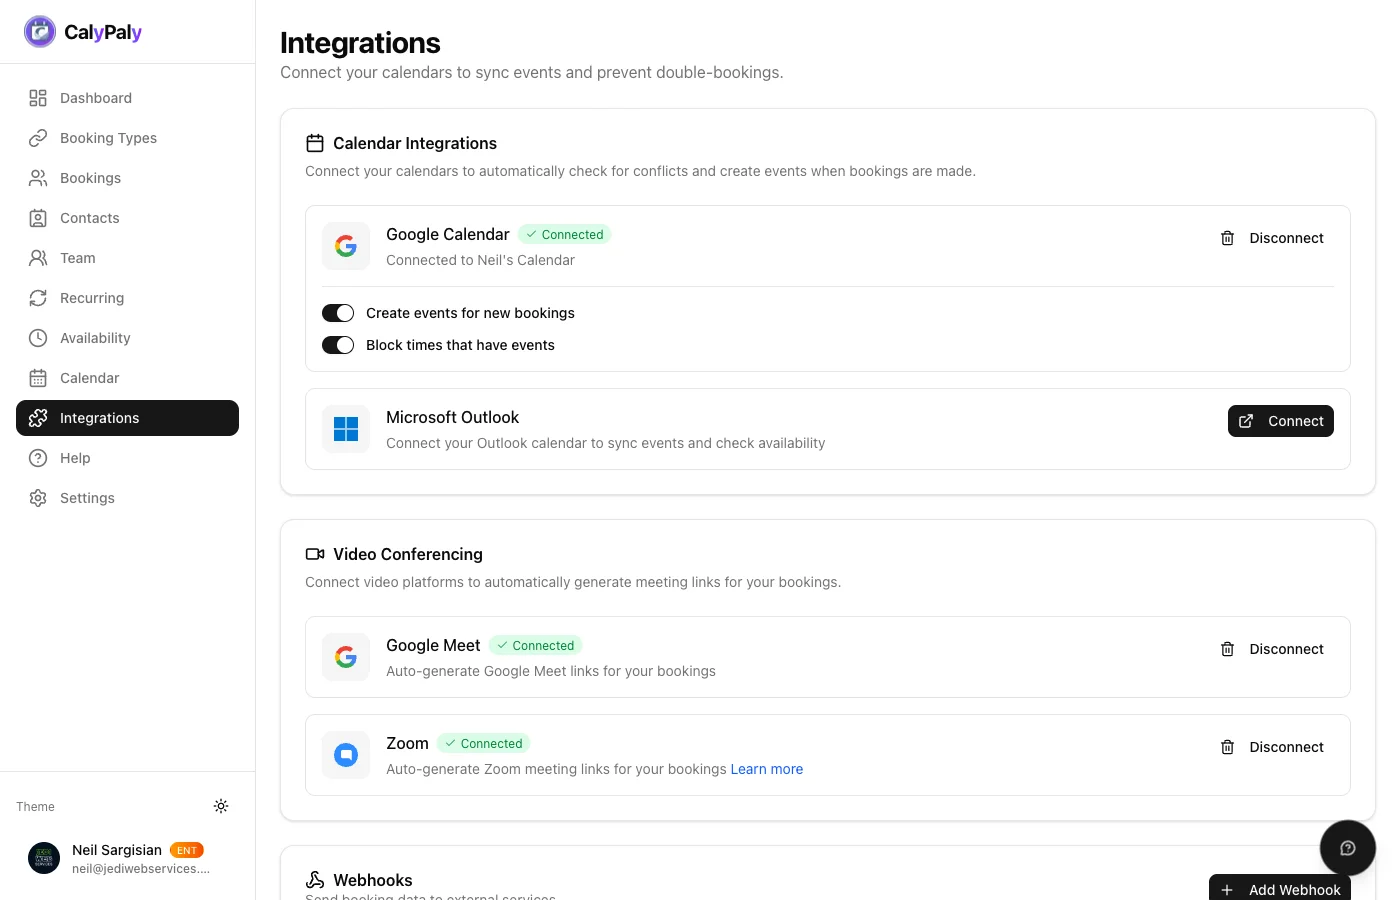Image resolution: width=1400 pixels, height=900 pixels.
Task: Select the Integrations puzzle icon
Action: (38, 418)
